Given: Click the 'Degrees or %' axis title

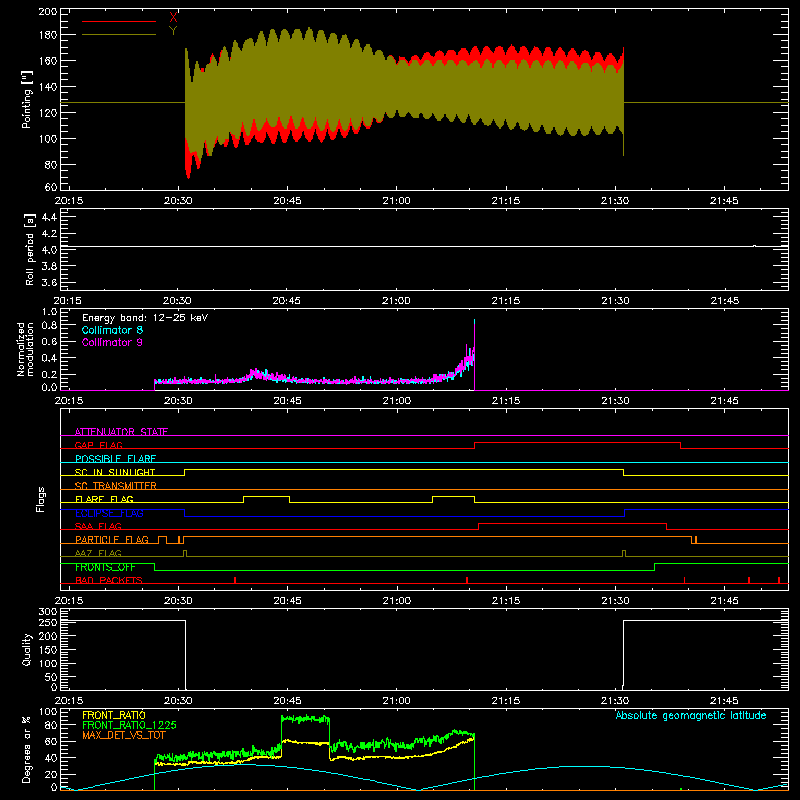Looking at the screenshot, I should tap(27, 750).
